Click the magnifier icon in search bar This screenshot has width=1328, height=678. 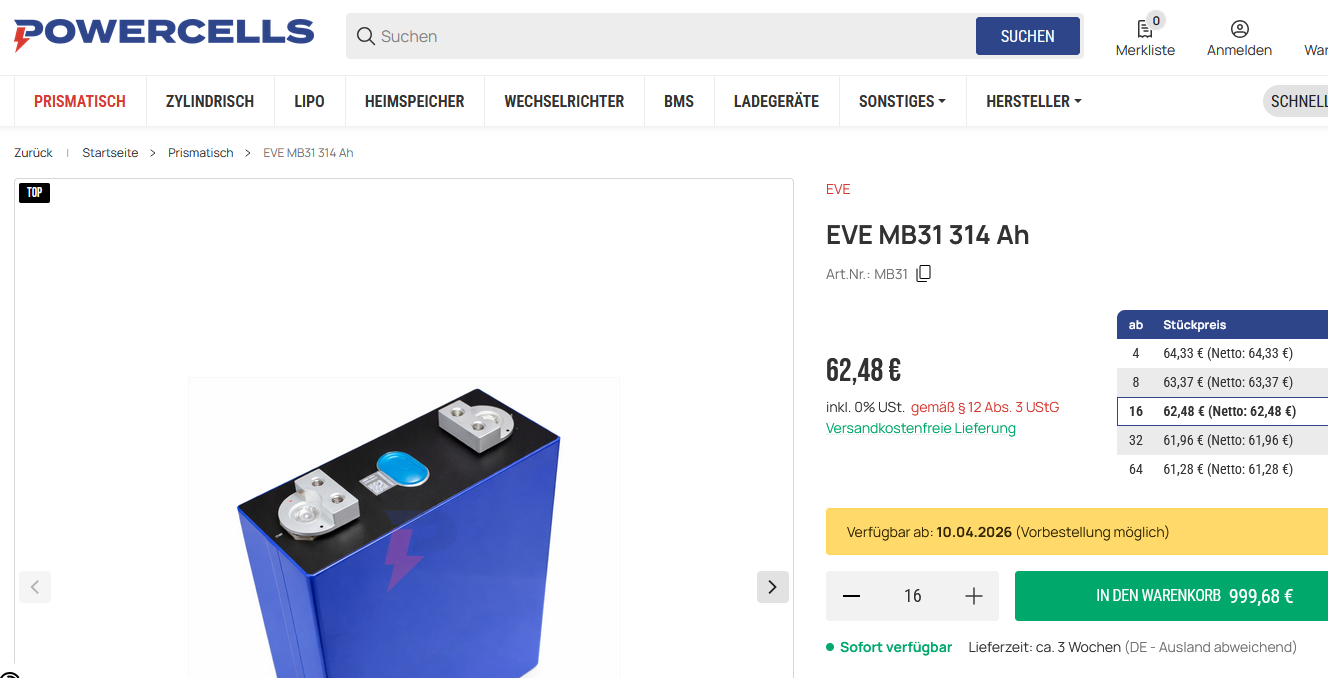(x=366, y=36)
